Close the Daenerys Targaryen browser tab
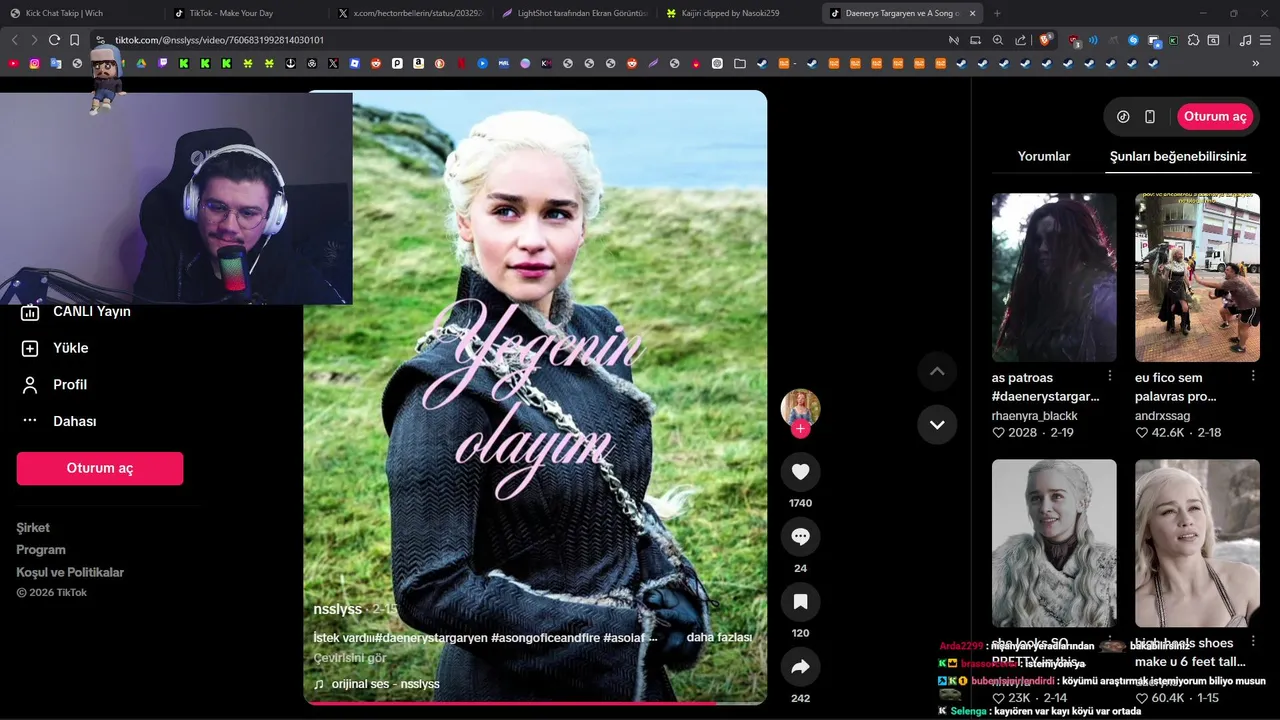Screen dimensions: 1280x720 point(972,13)
